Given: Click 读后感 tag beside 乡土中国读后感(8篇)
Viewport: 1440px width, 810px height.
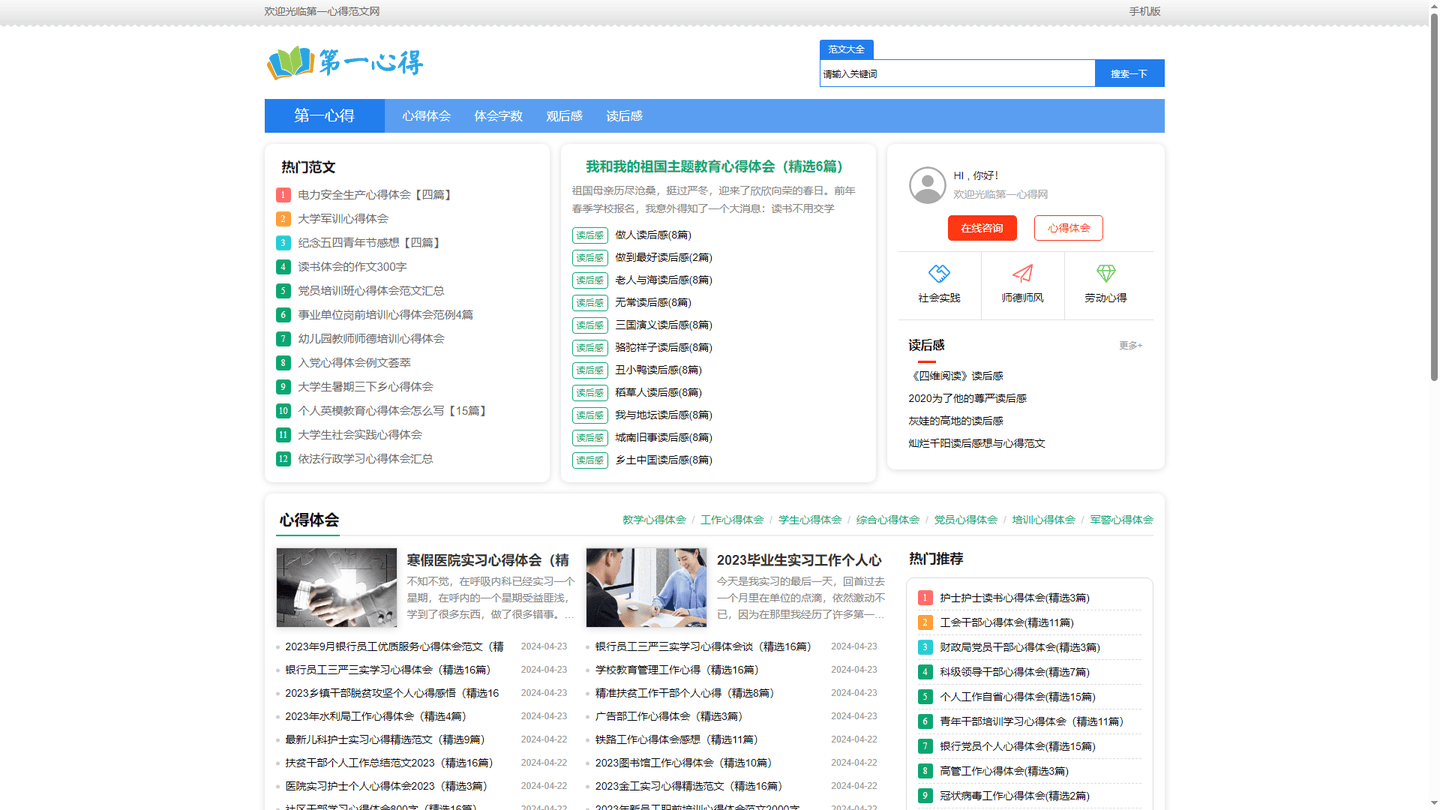Looking at the screenshot, I should (590, 460).
